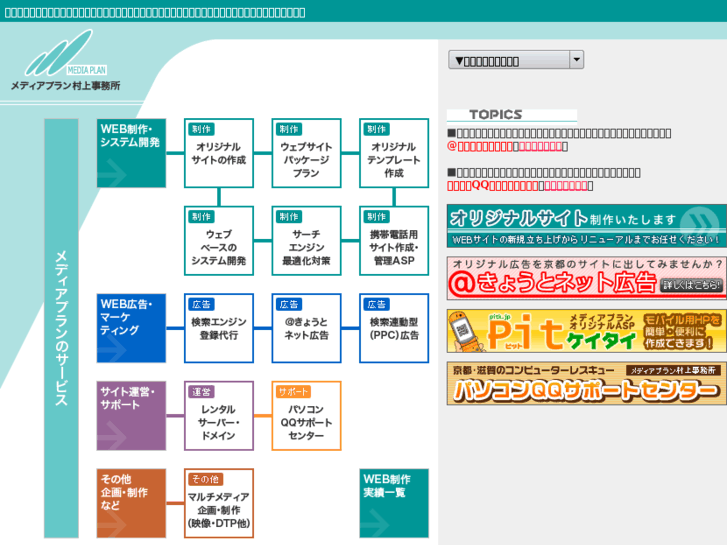Open 携帯電話用サイト作成・管理ASP box

(x=394, y=241)
